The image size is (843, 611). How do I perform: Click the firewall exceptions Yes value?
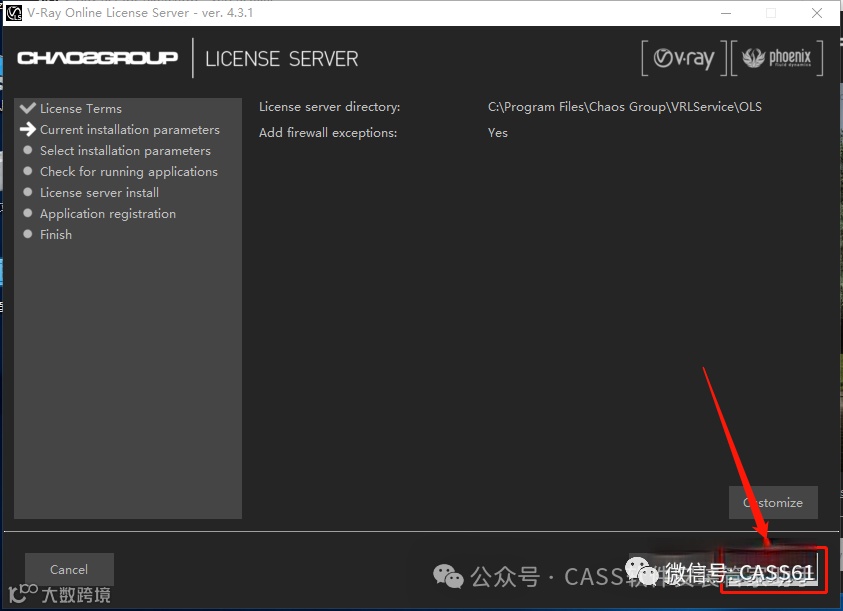tap(498, 132)
